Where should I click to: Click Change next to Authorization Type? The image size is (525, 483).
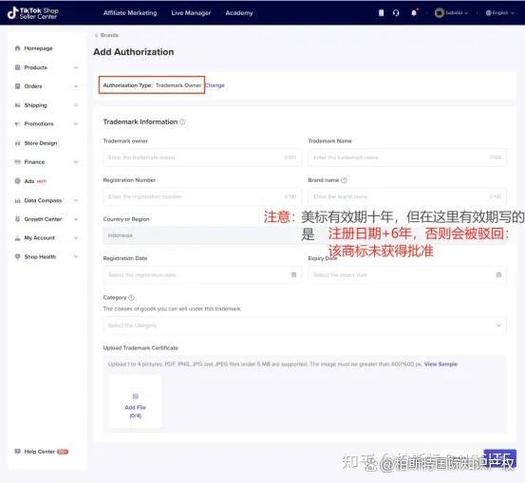point(215,85)
